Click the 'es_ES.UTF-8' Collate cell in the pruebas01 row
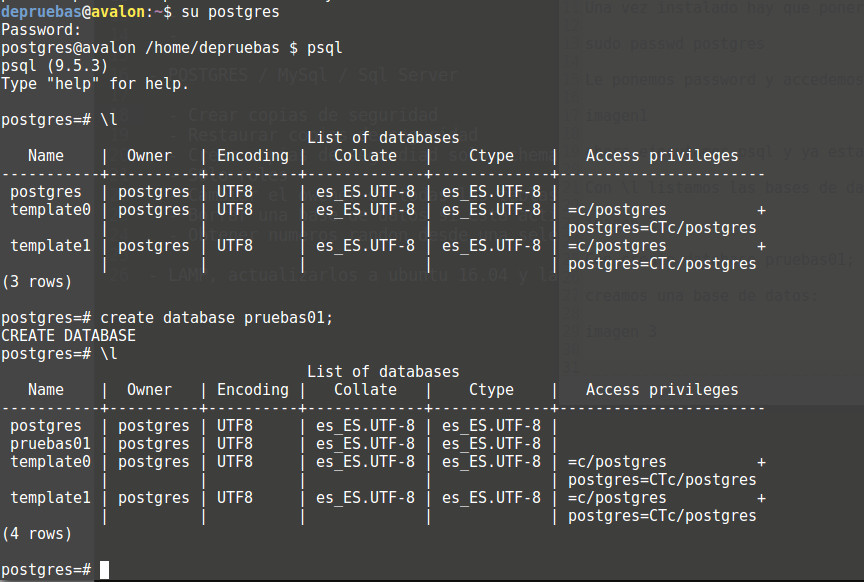The width and height of the screenshot is (864, 582). point(365,444)
